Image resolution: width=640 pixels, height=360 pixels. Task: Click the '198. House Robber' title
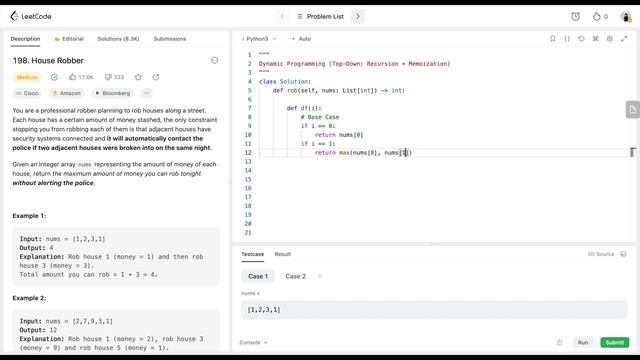click(x=48, y=60)
